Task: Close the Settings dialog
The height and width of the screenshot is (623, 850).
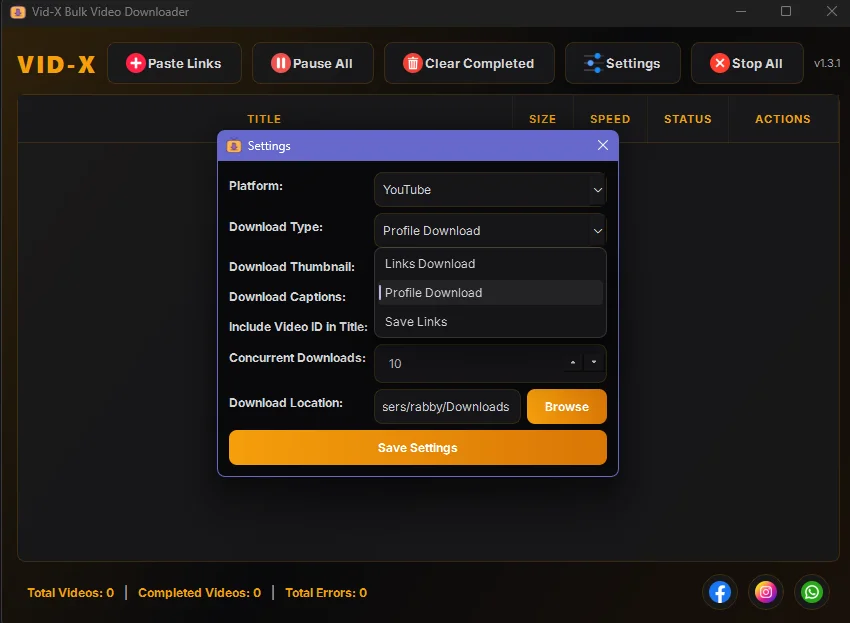Action: [603, 145]
